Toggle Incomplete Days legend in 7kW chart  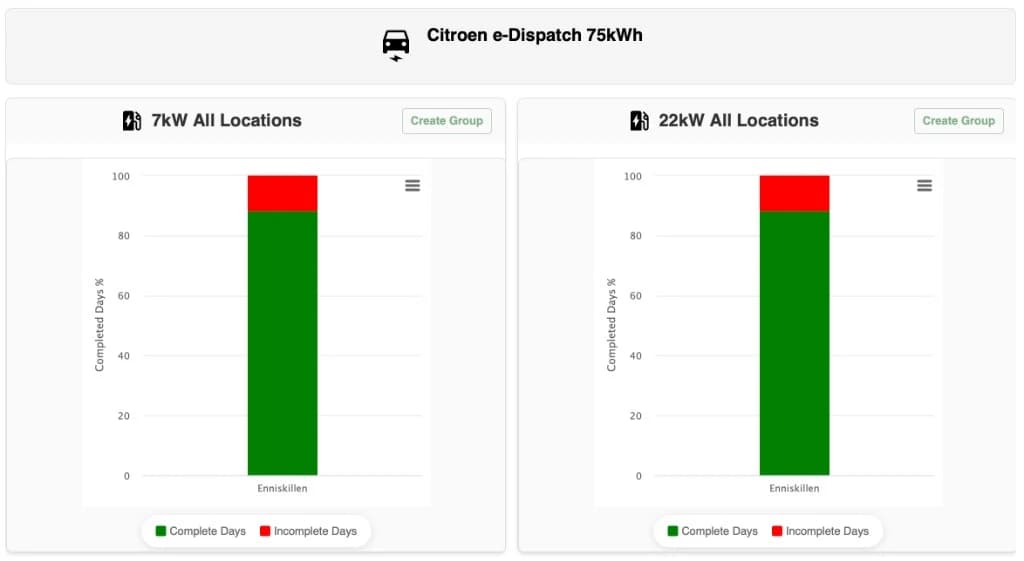[308, 531]
